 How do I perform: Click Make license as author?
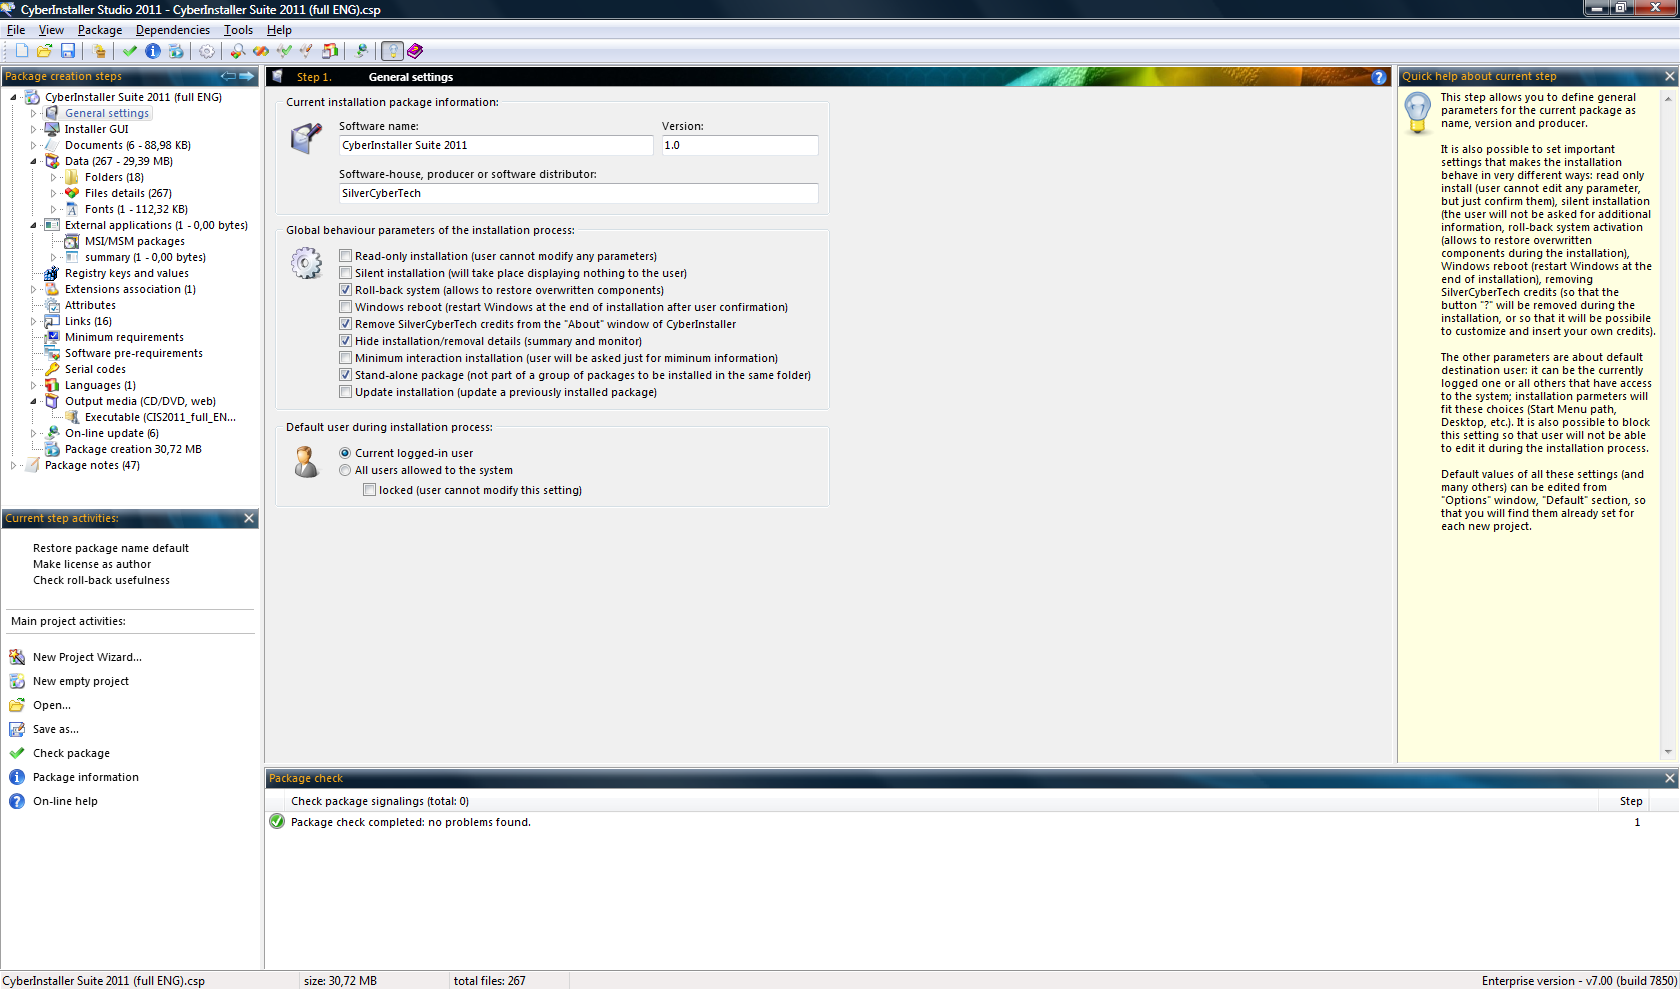click(x=92, y=564)
